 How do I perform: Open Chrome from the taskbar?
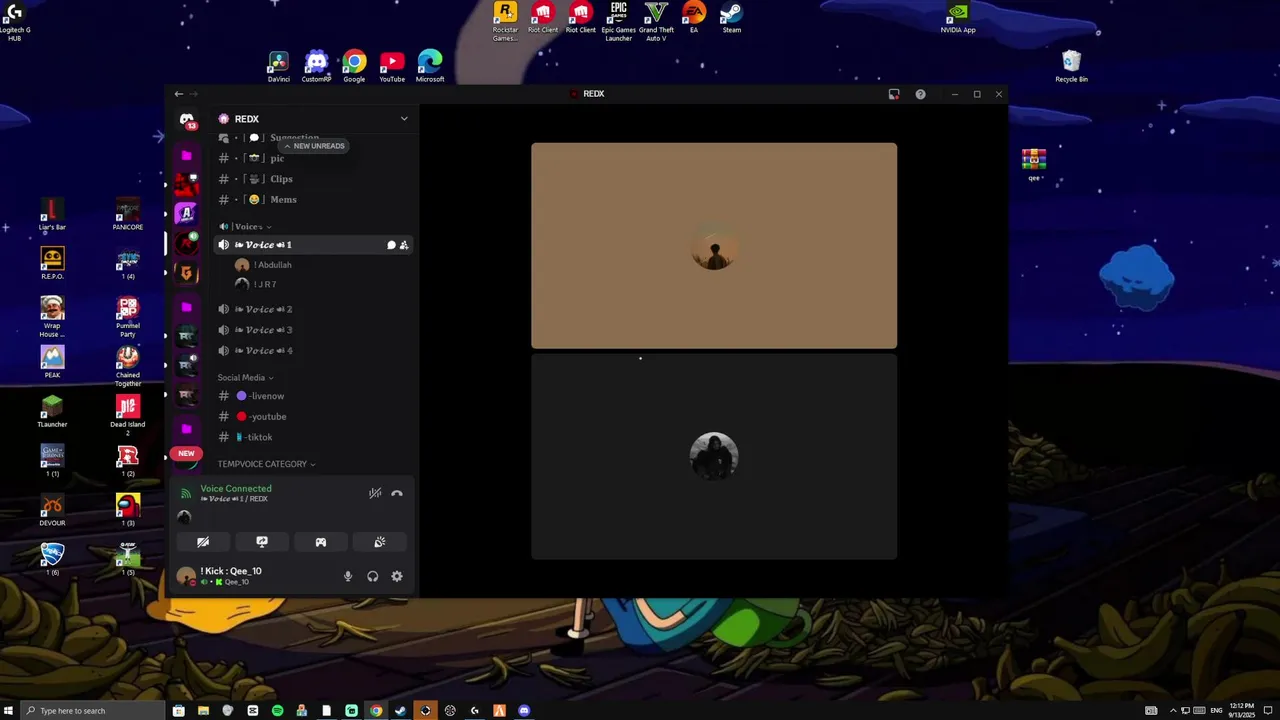tap(376, 711)
